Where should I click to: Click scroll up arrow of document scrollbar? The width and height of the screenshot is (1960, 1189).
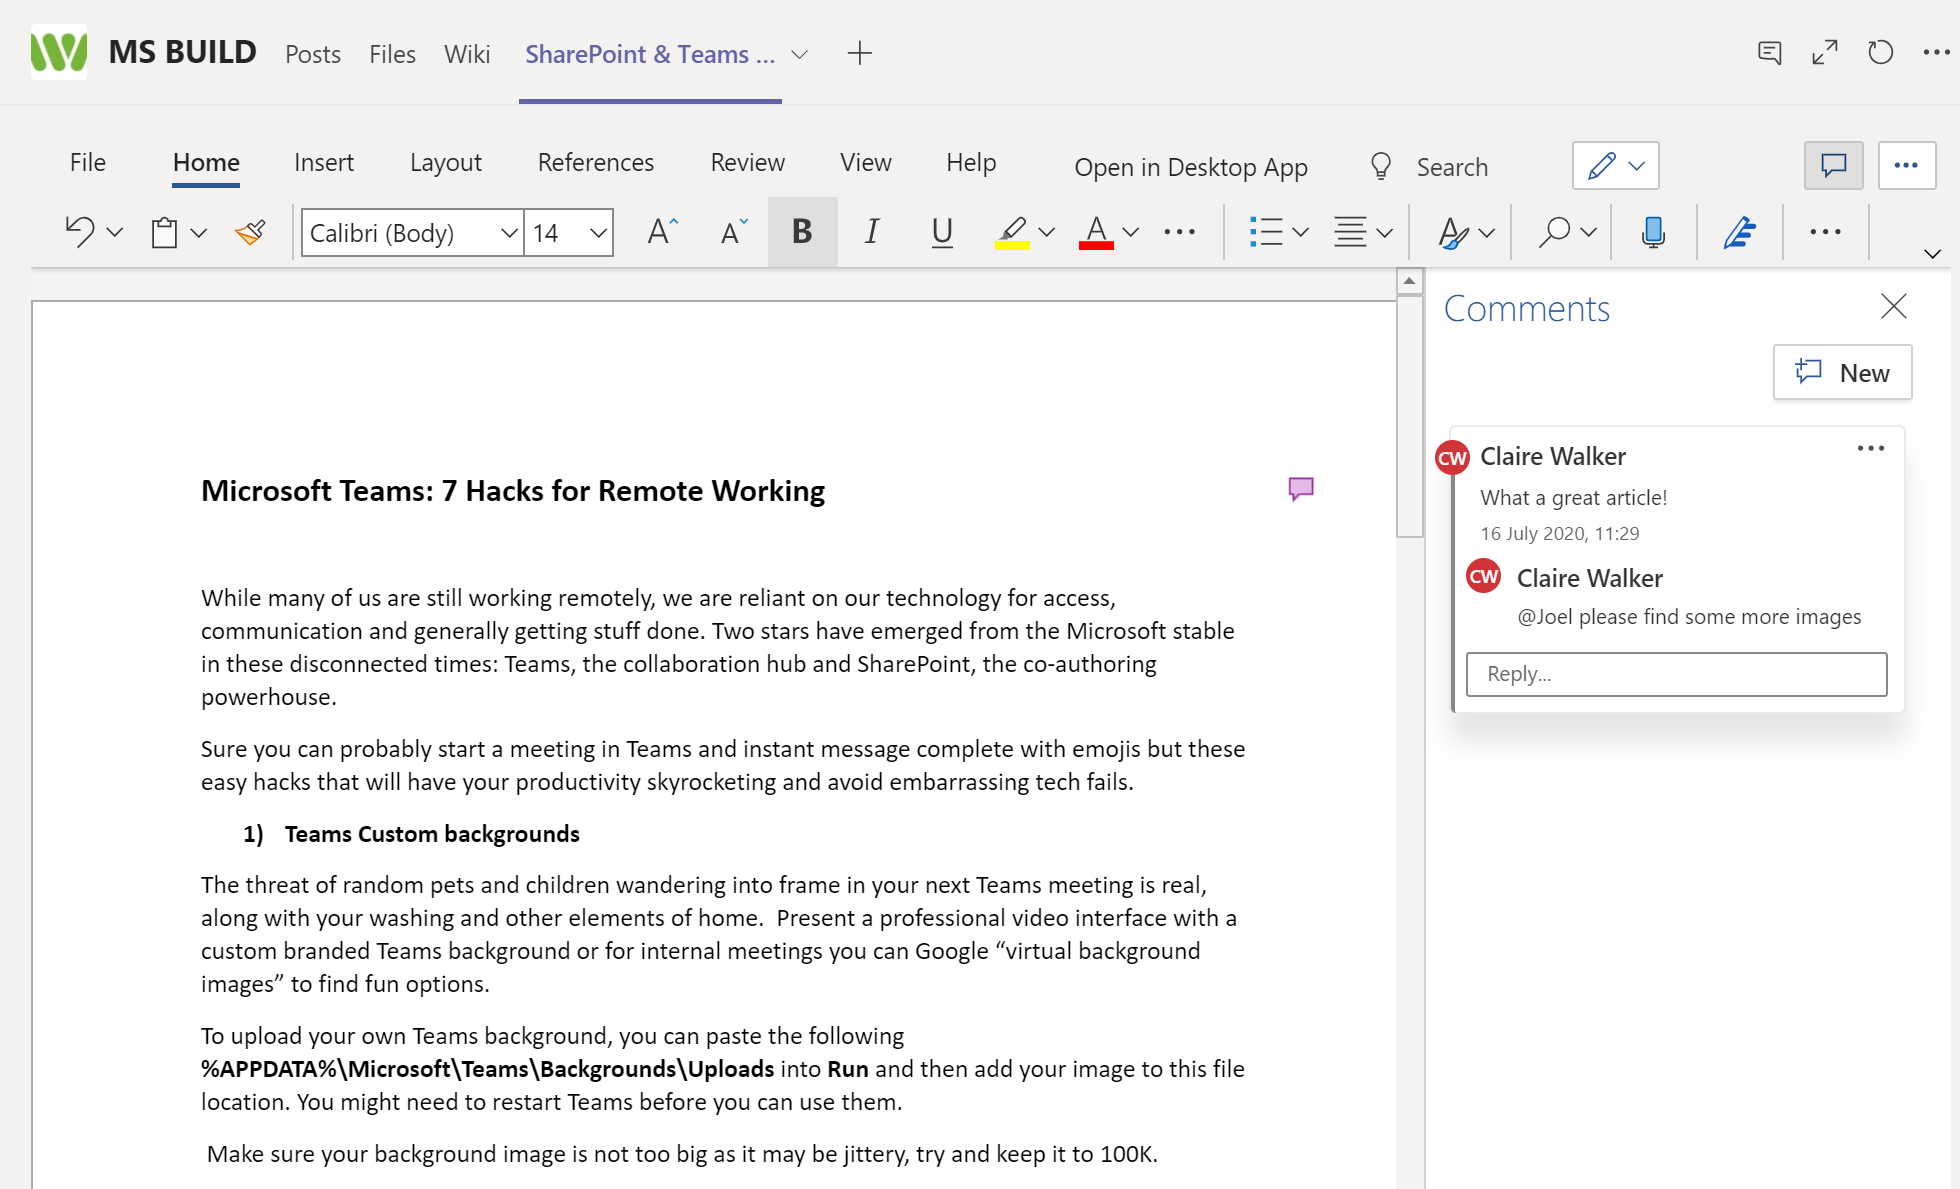point(1409,281)
